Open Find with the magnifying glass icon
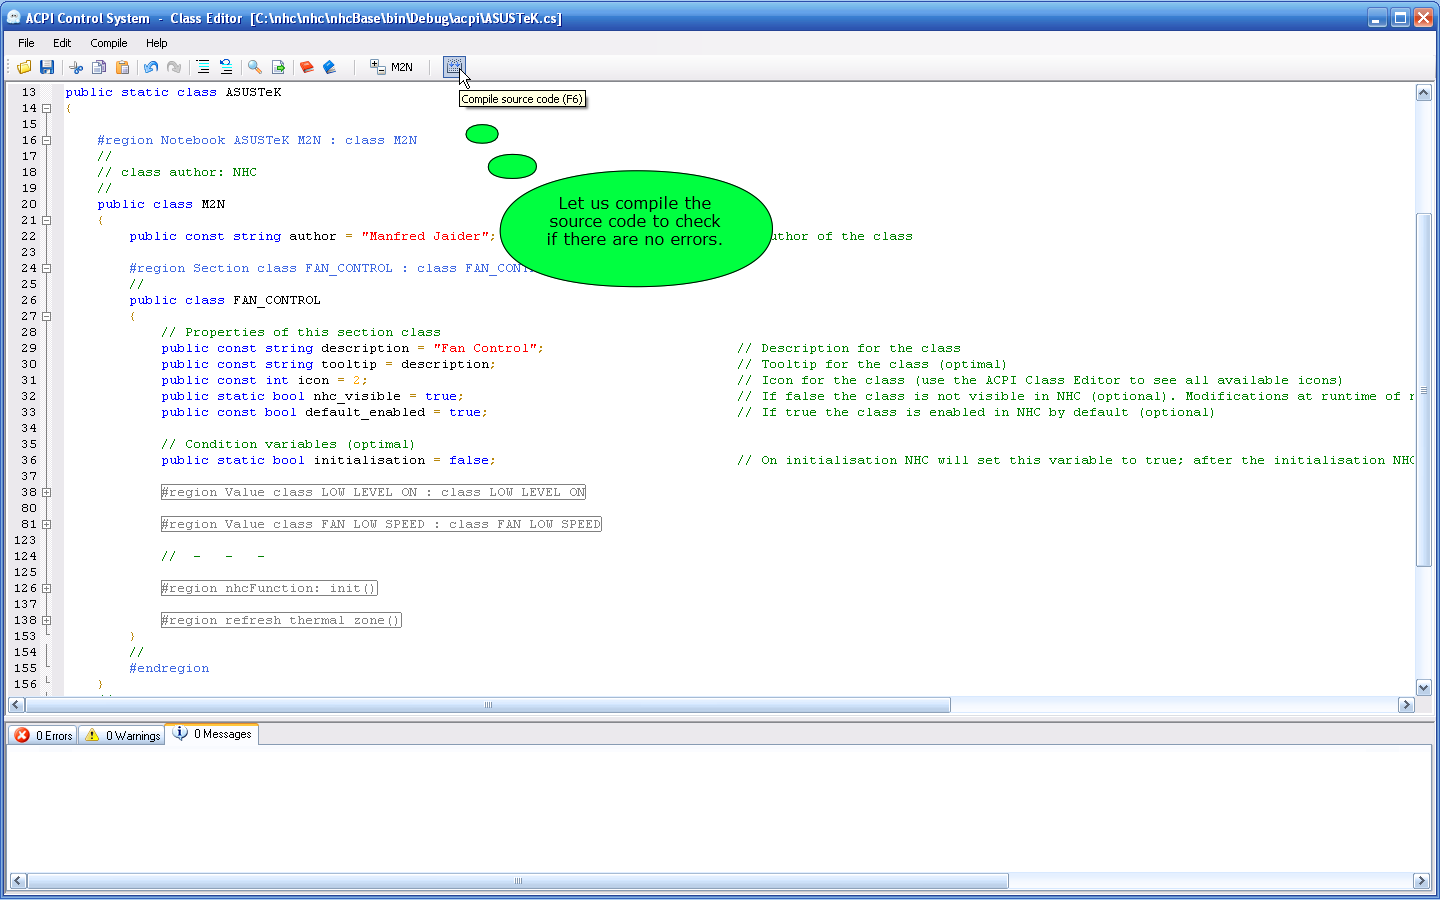Image resolution: width=1440 pixels, height=900 pixels. coord(255,67)
